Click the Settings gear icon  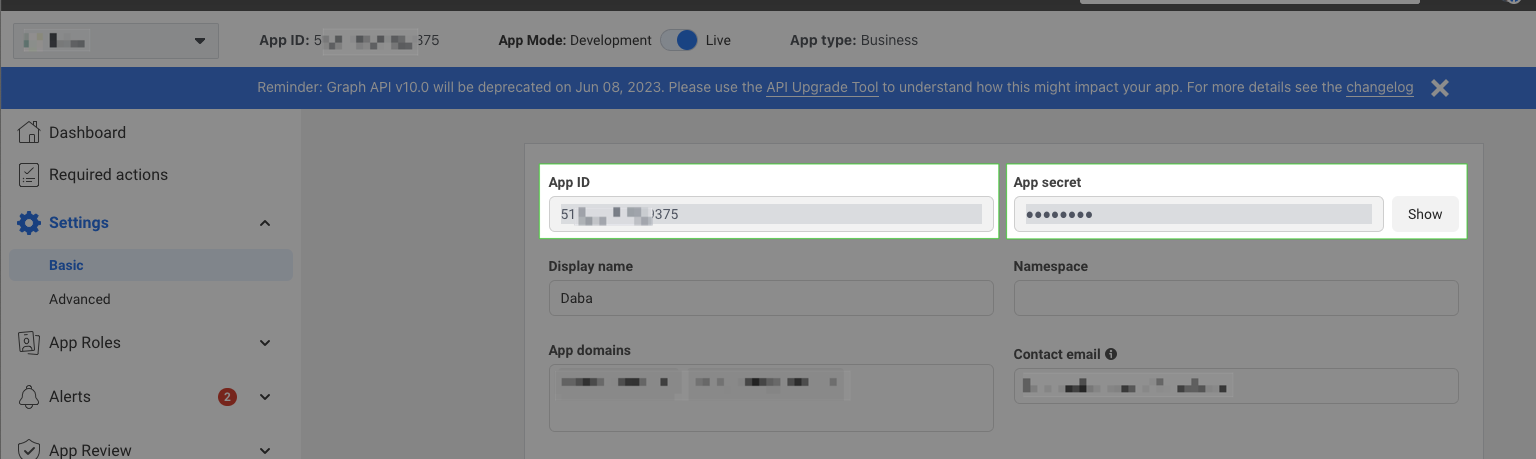tap(29, 223)
